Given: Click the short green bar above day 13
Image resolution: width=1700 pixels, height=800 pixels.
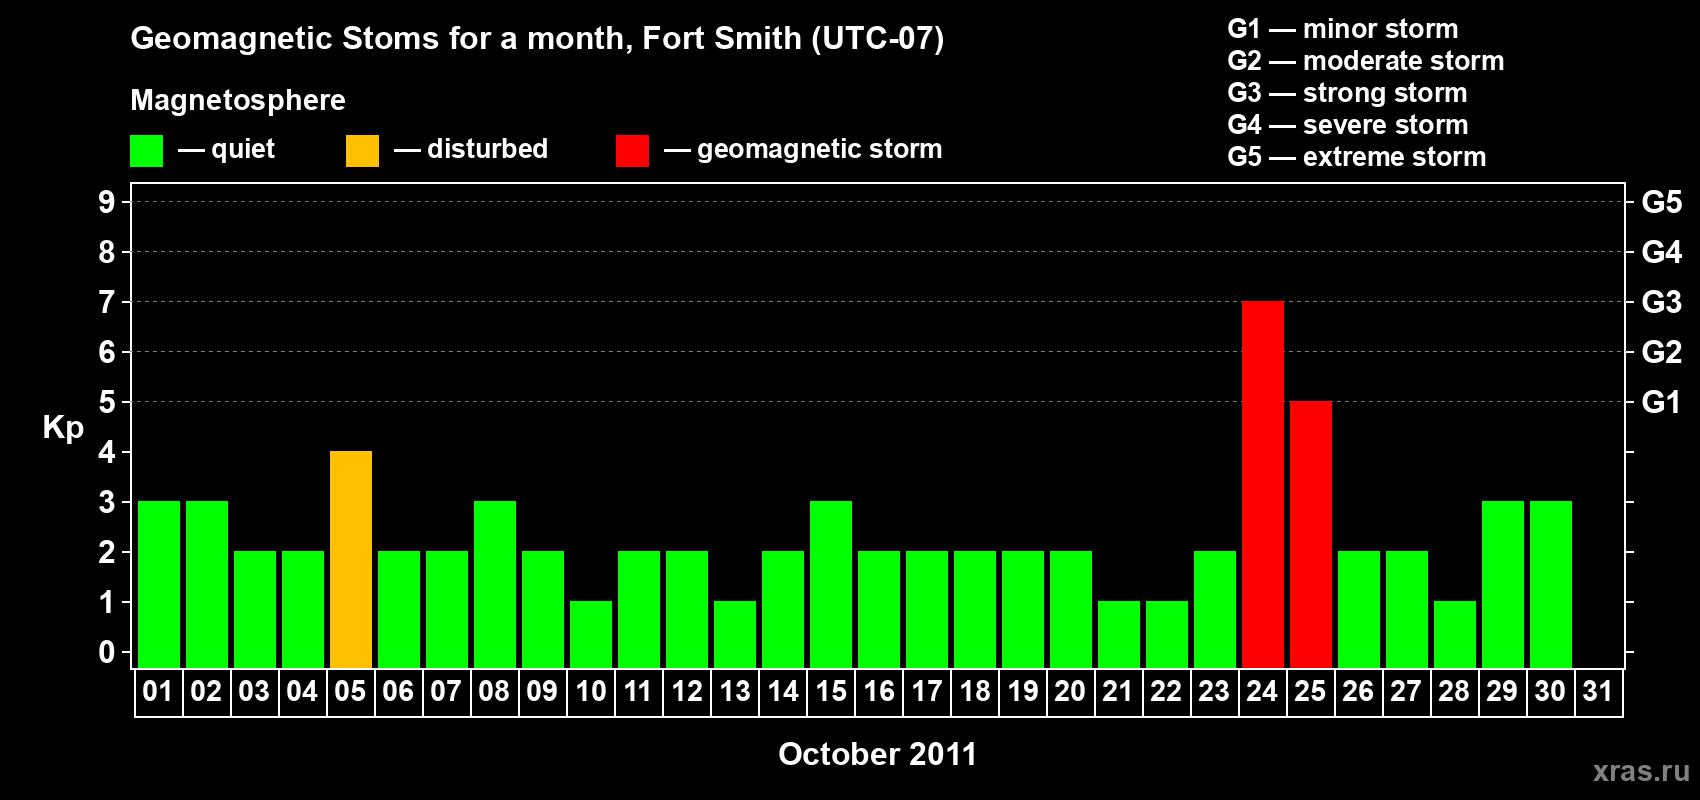Looking at the screenshot, I should pos(735,634).
